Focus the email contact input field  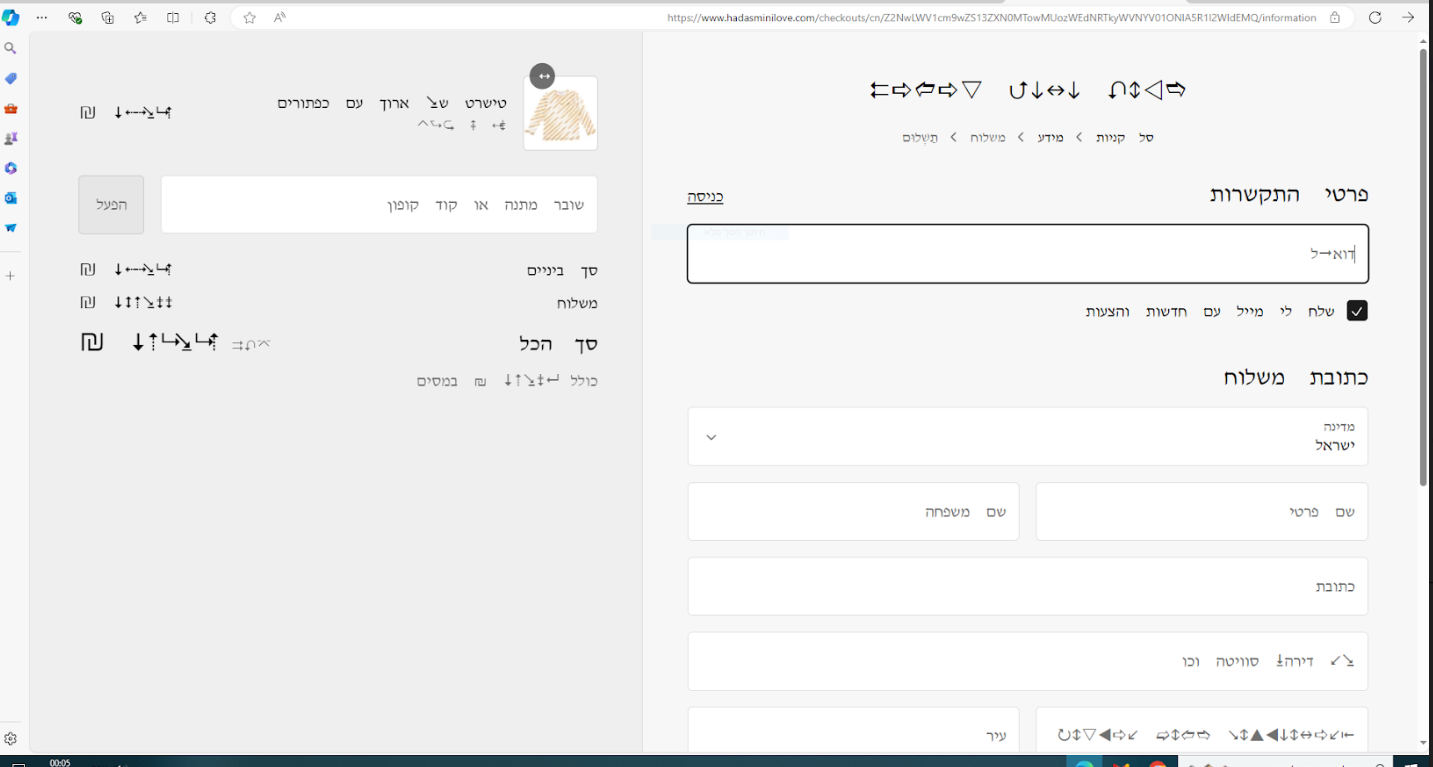(x=1028, y=254)
